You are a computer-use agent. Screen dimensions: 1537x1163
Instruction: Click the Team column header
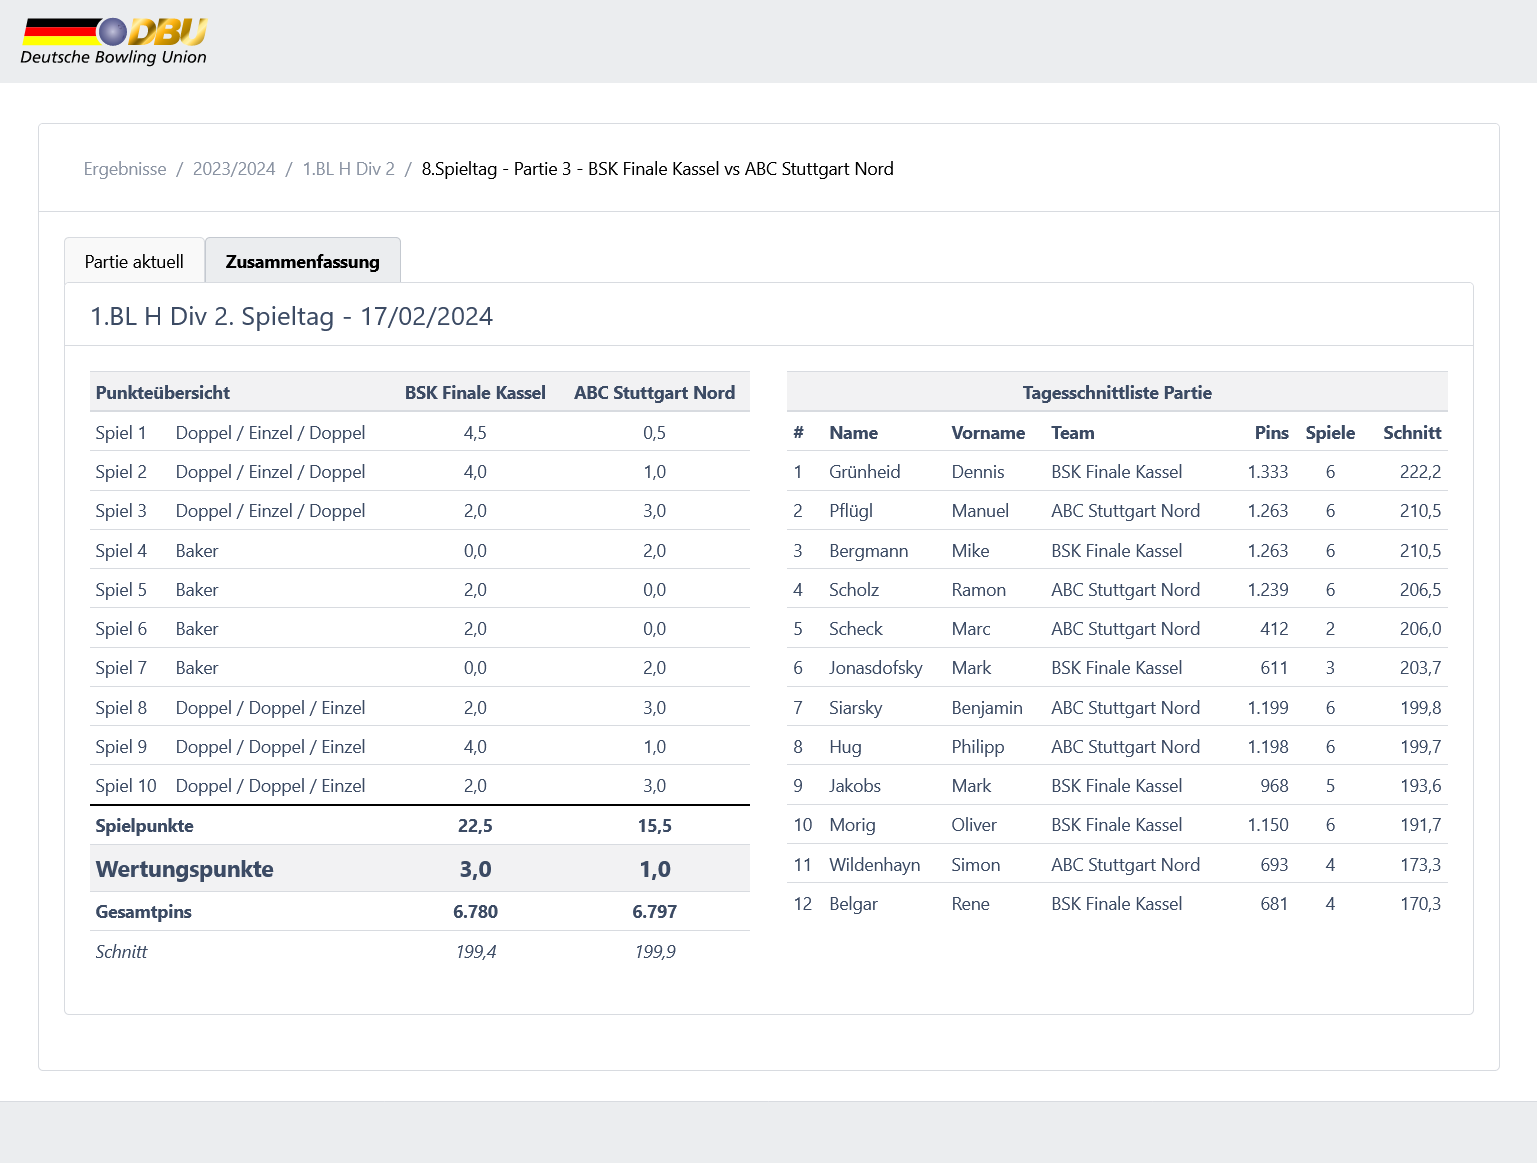[x=1073, y=433]
